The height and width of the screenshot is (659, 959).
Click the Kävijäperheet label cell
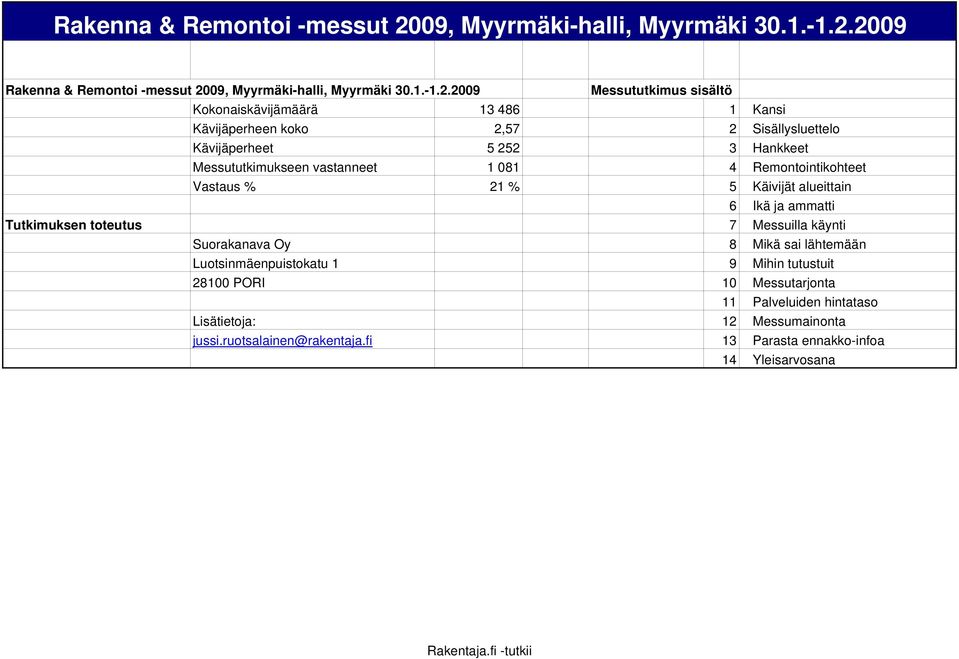[x=233, y=148]
